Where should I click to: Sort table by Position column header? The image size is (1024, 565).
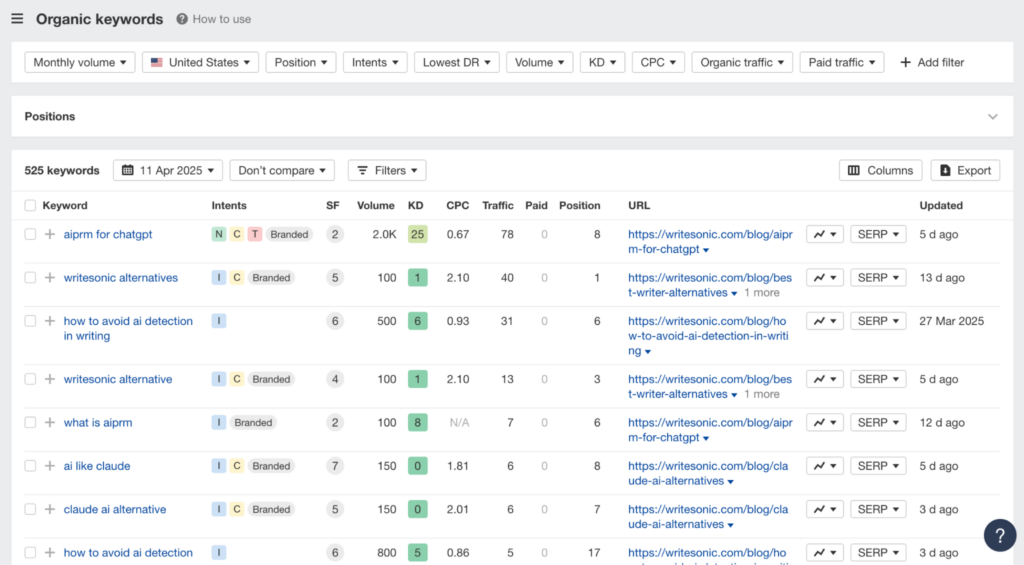579,205
